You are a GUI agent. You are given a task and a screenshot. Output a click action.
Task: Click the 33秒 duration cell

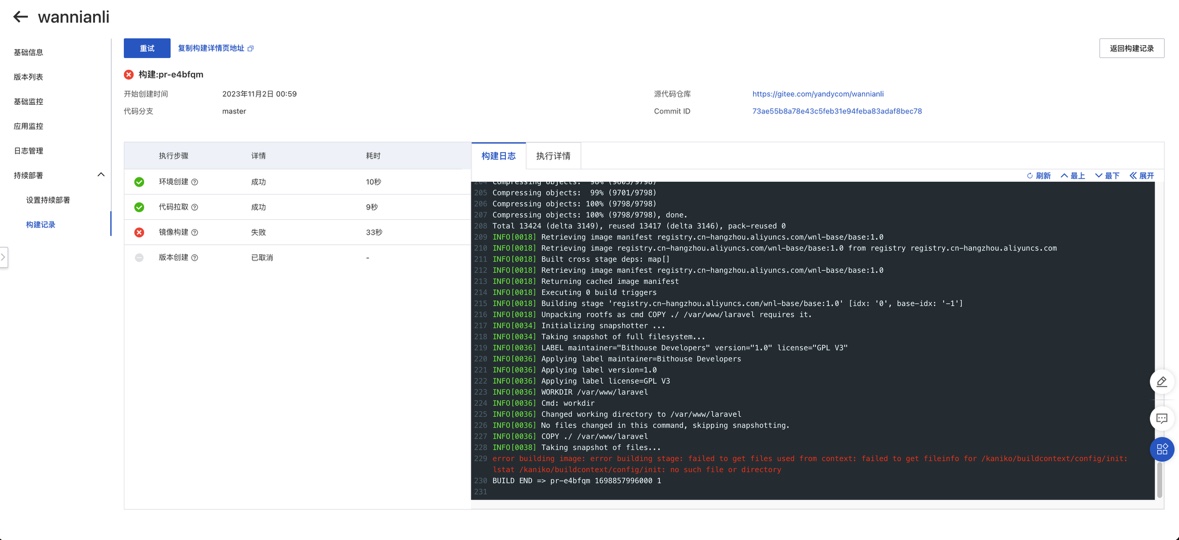coord(374,232)
